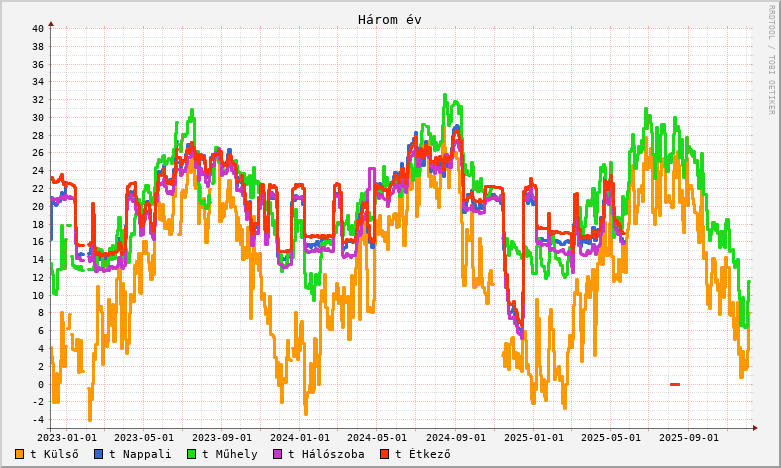Screen dimensions: 781x468
Task: Click the arrowhead ending the time axis
Action: click(755, 428)
